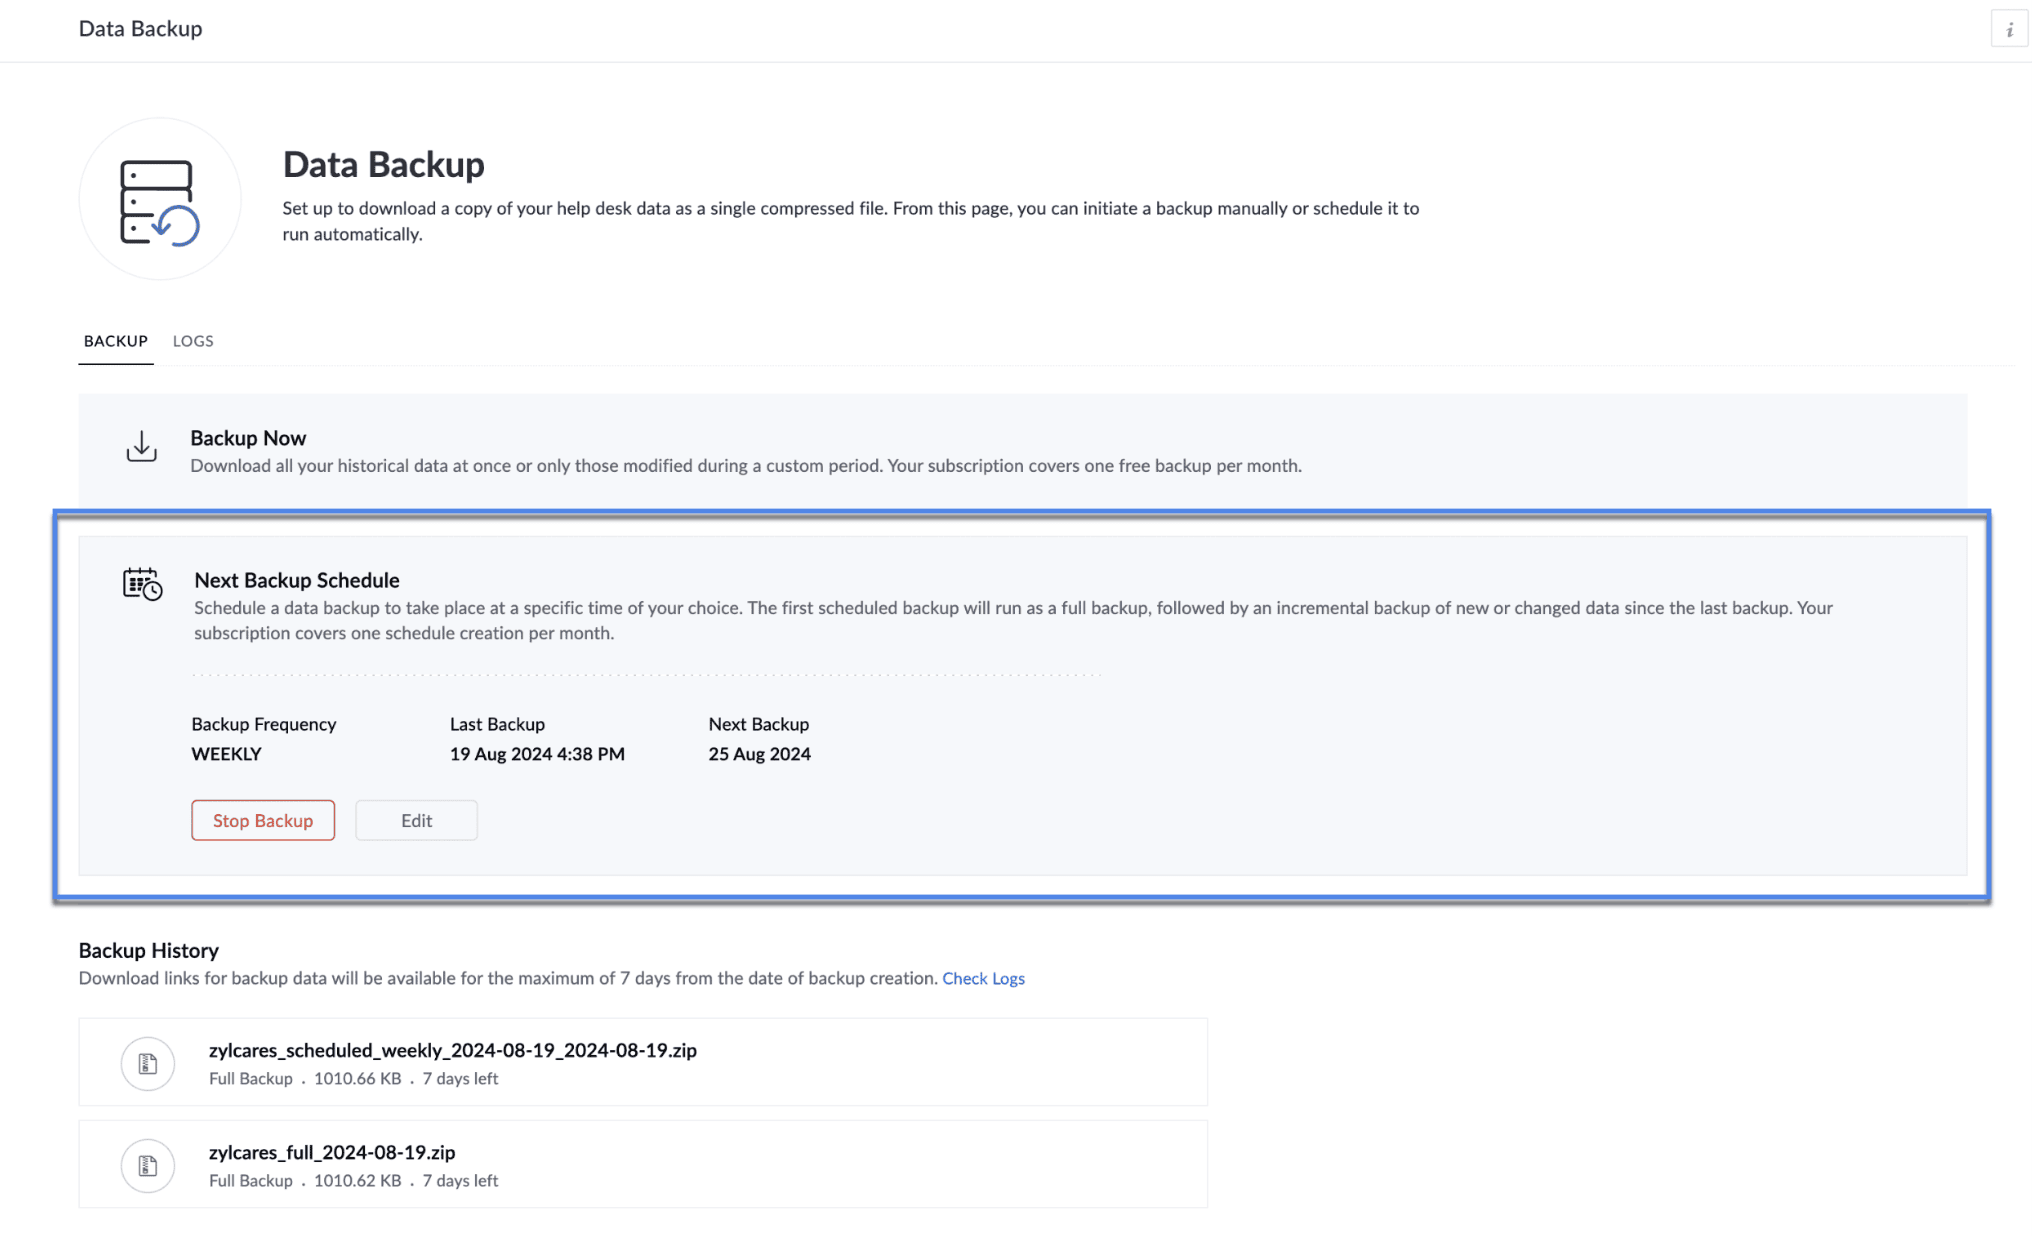2032x1236 pixels.
Task: Click the Edit schedule button
Action: pyautogui.click(x=416, y=820)
